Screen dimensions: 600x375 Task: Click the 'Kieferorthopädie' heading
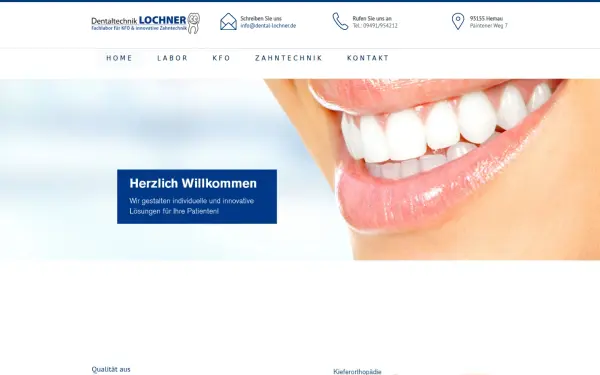pos(357,372)
